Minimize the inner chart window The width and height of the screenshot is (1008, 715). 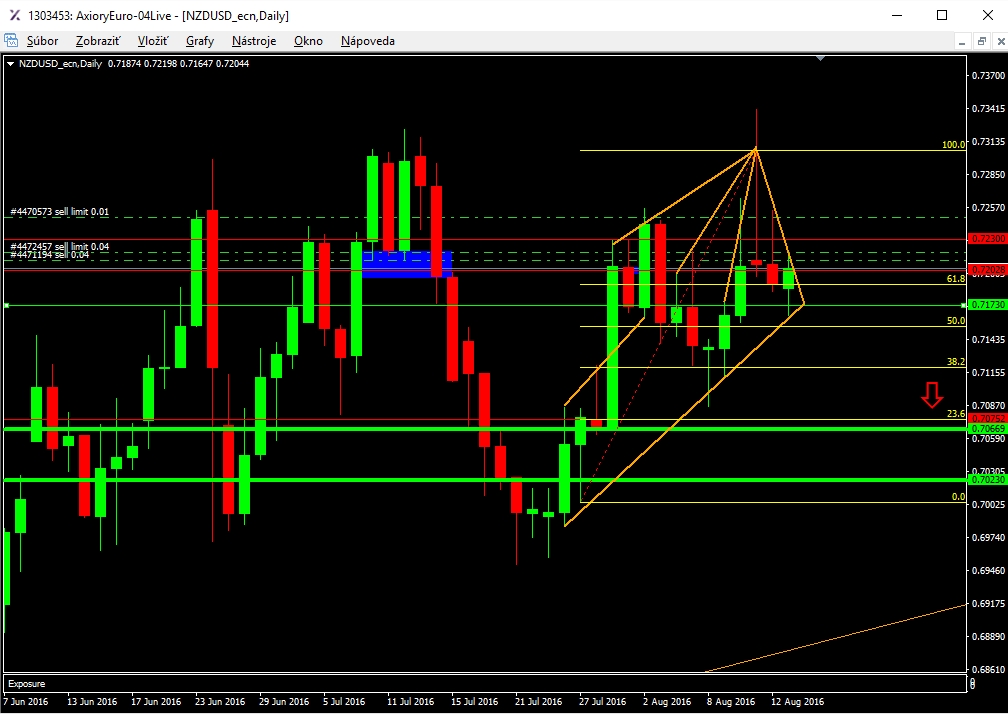click(962, 42)
